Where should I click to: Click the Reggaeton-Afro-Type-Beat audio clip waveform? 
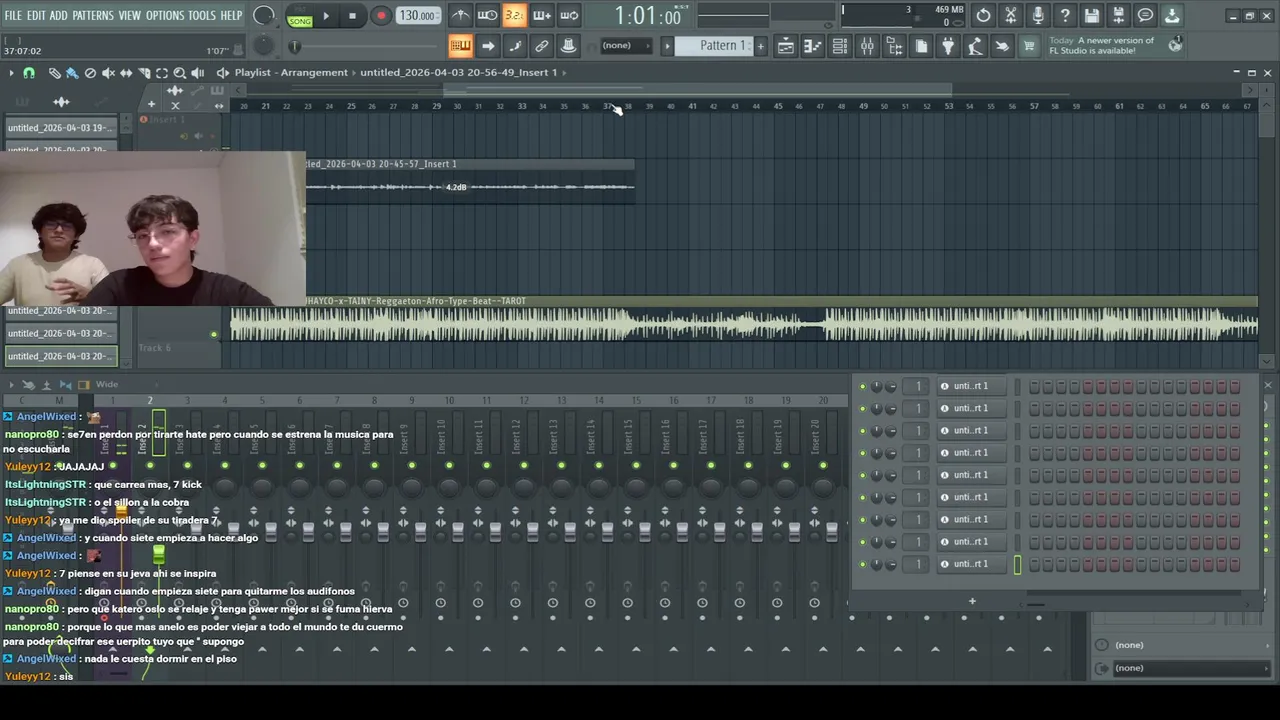[744, 324]
